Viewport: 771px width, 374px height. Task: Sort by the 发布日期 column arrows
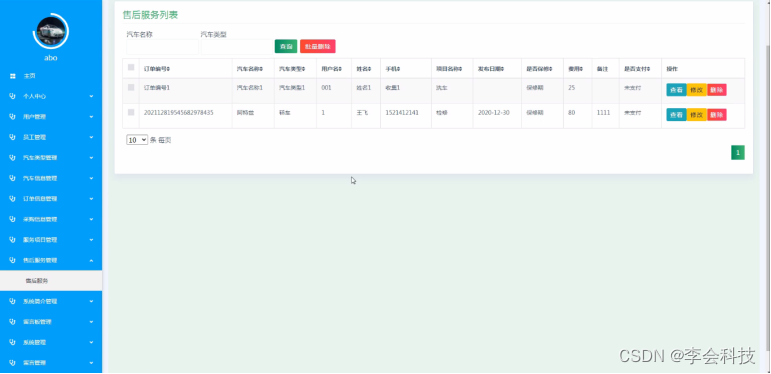(x=503, y=69)
